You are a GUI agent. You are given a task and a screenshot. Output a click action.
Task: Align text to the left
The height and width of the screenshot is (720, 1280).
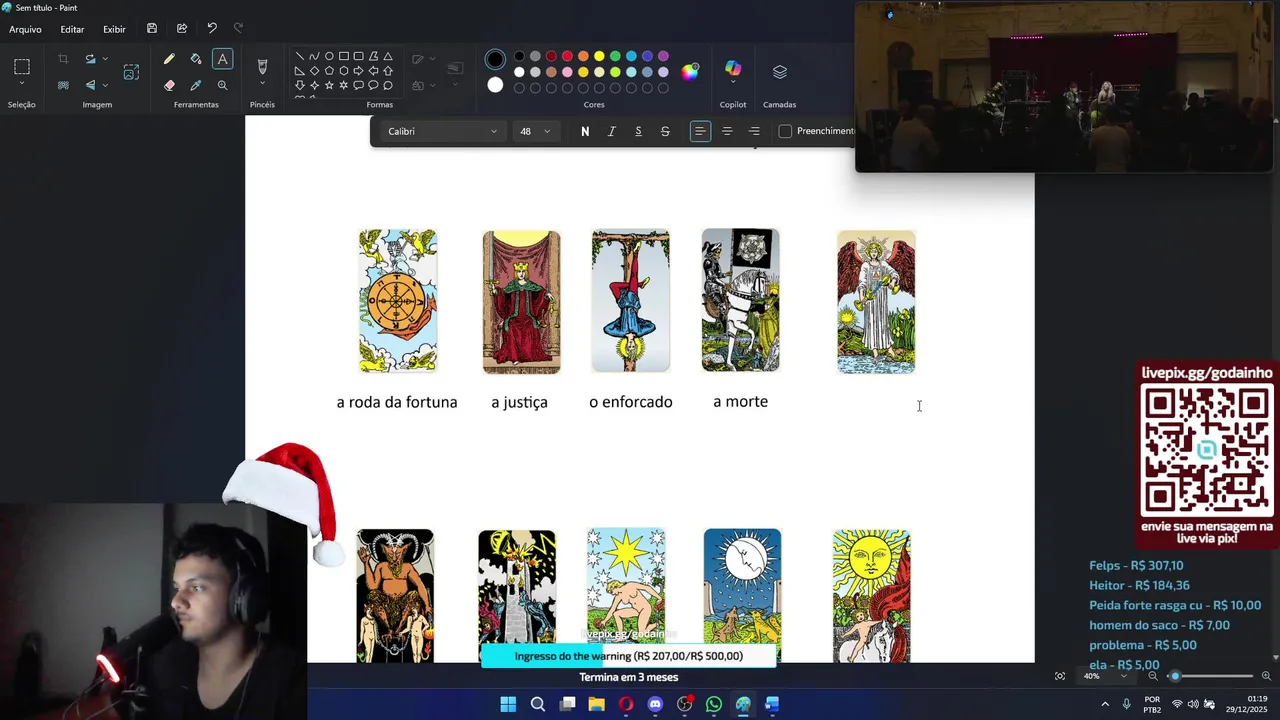tap(700, 131)
